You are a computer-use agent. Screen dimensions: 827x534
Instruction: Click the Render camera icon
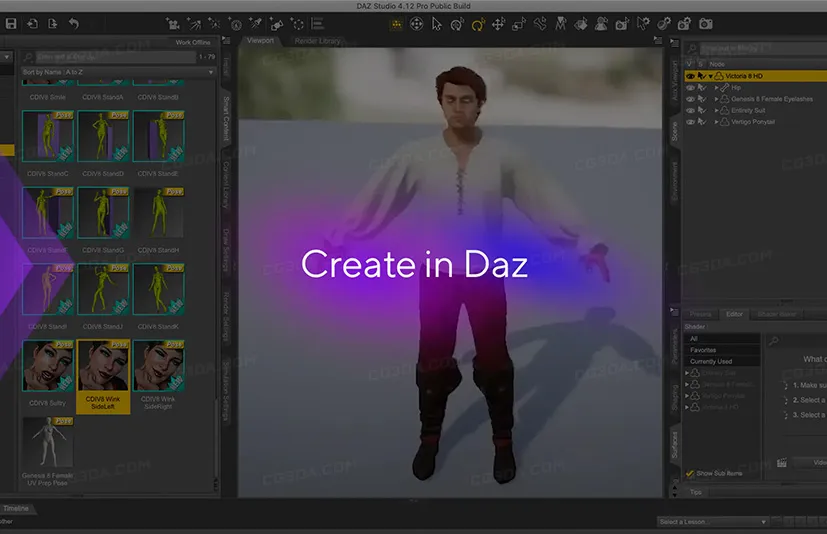pyautogui.click(x=706, y=23)
